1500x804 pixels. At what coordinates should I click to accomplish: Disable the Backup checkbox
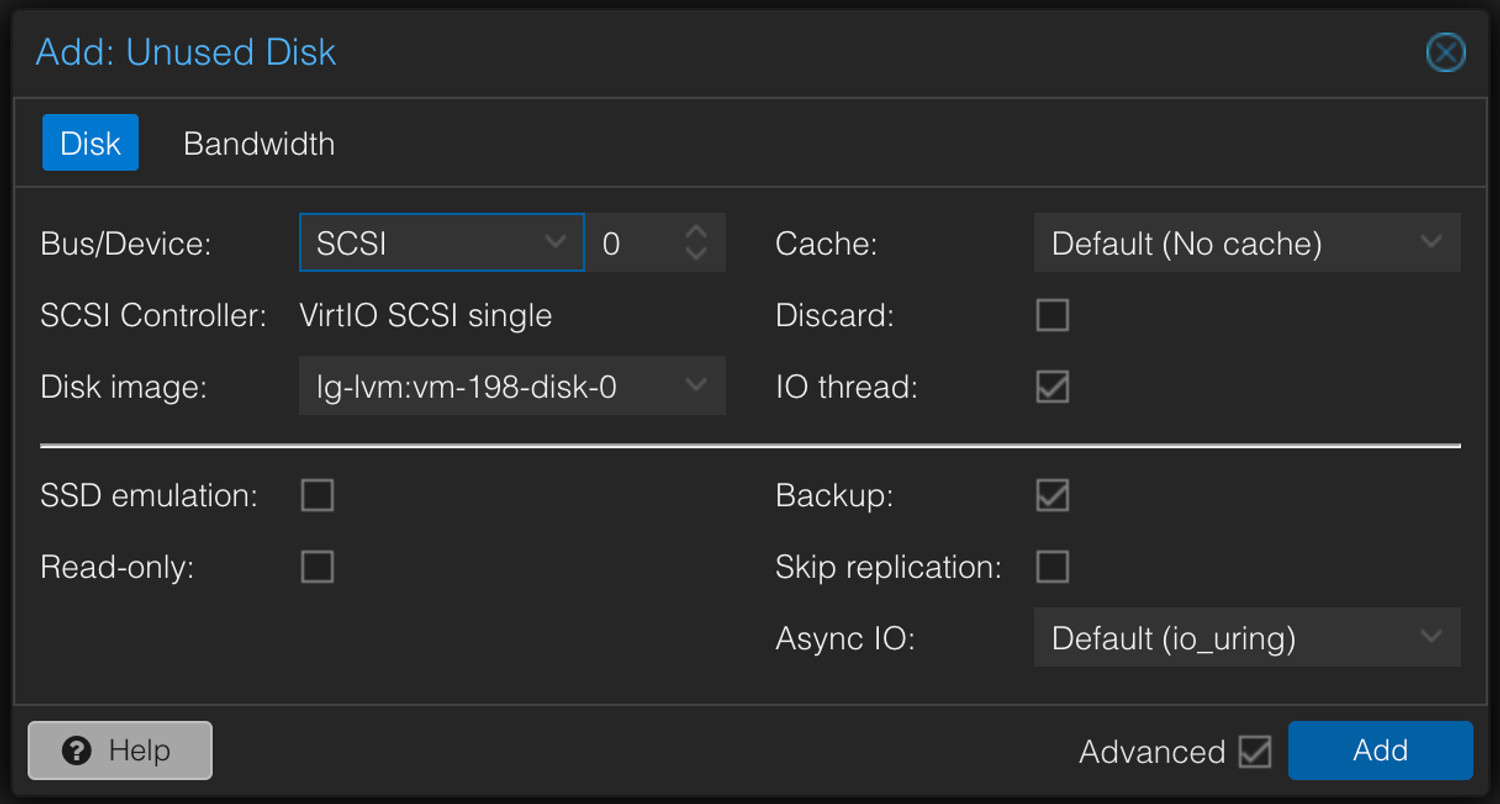[x=1052, y=496]
